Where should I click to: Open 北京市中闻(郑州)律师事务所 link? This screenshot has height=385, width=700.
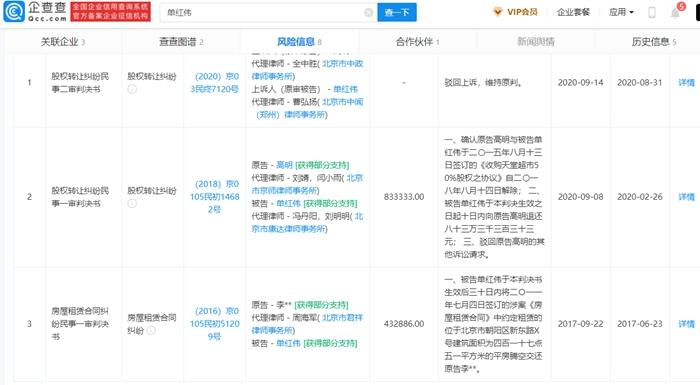308,109
